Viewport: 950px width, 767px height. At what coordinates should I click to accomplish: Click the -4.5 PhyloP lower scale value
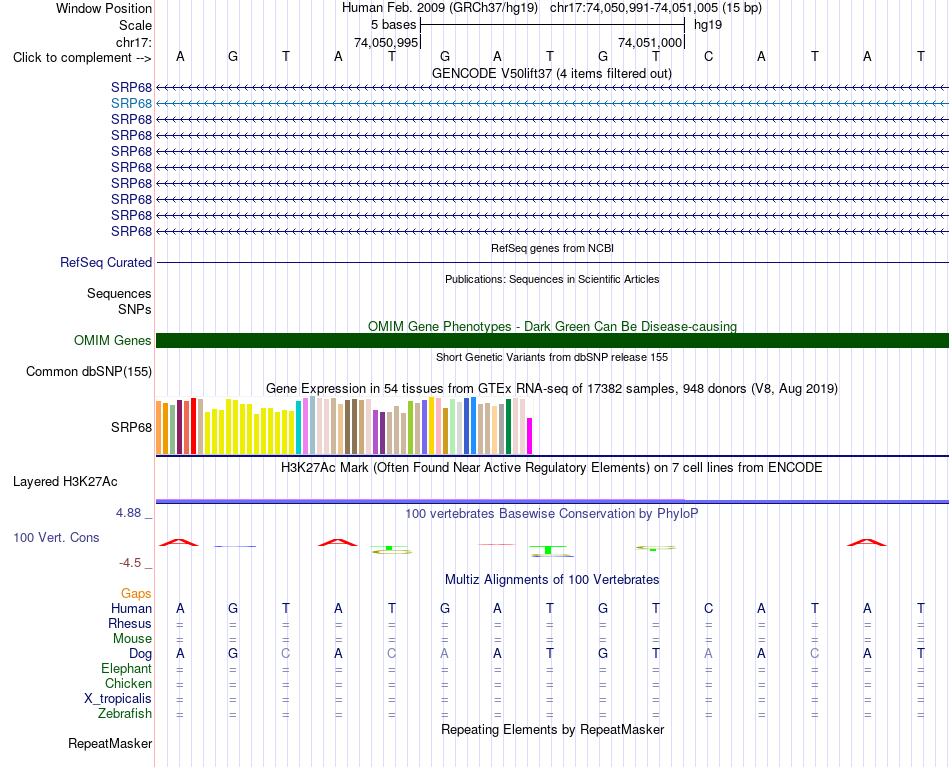(130, 563)
